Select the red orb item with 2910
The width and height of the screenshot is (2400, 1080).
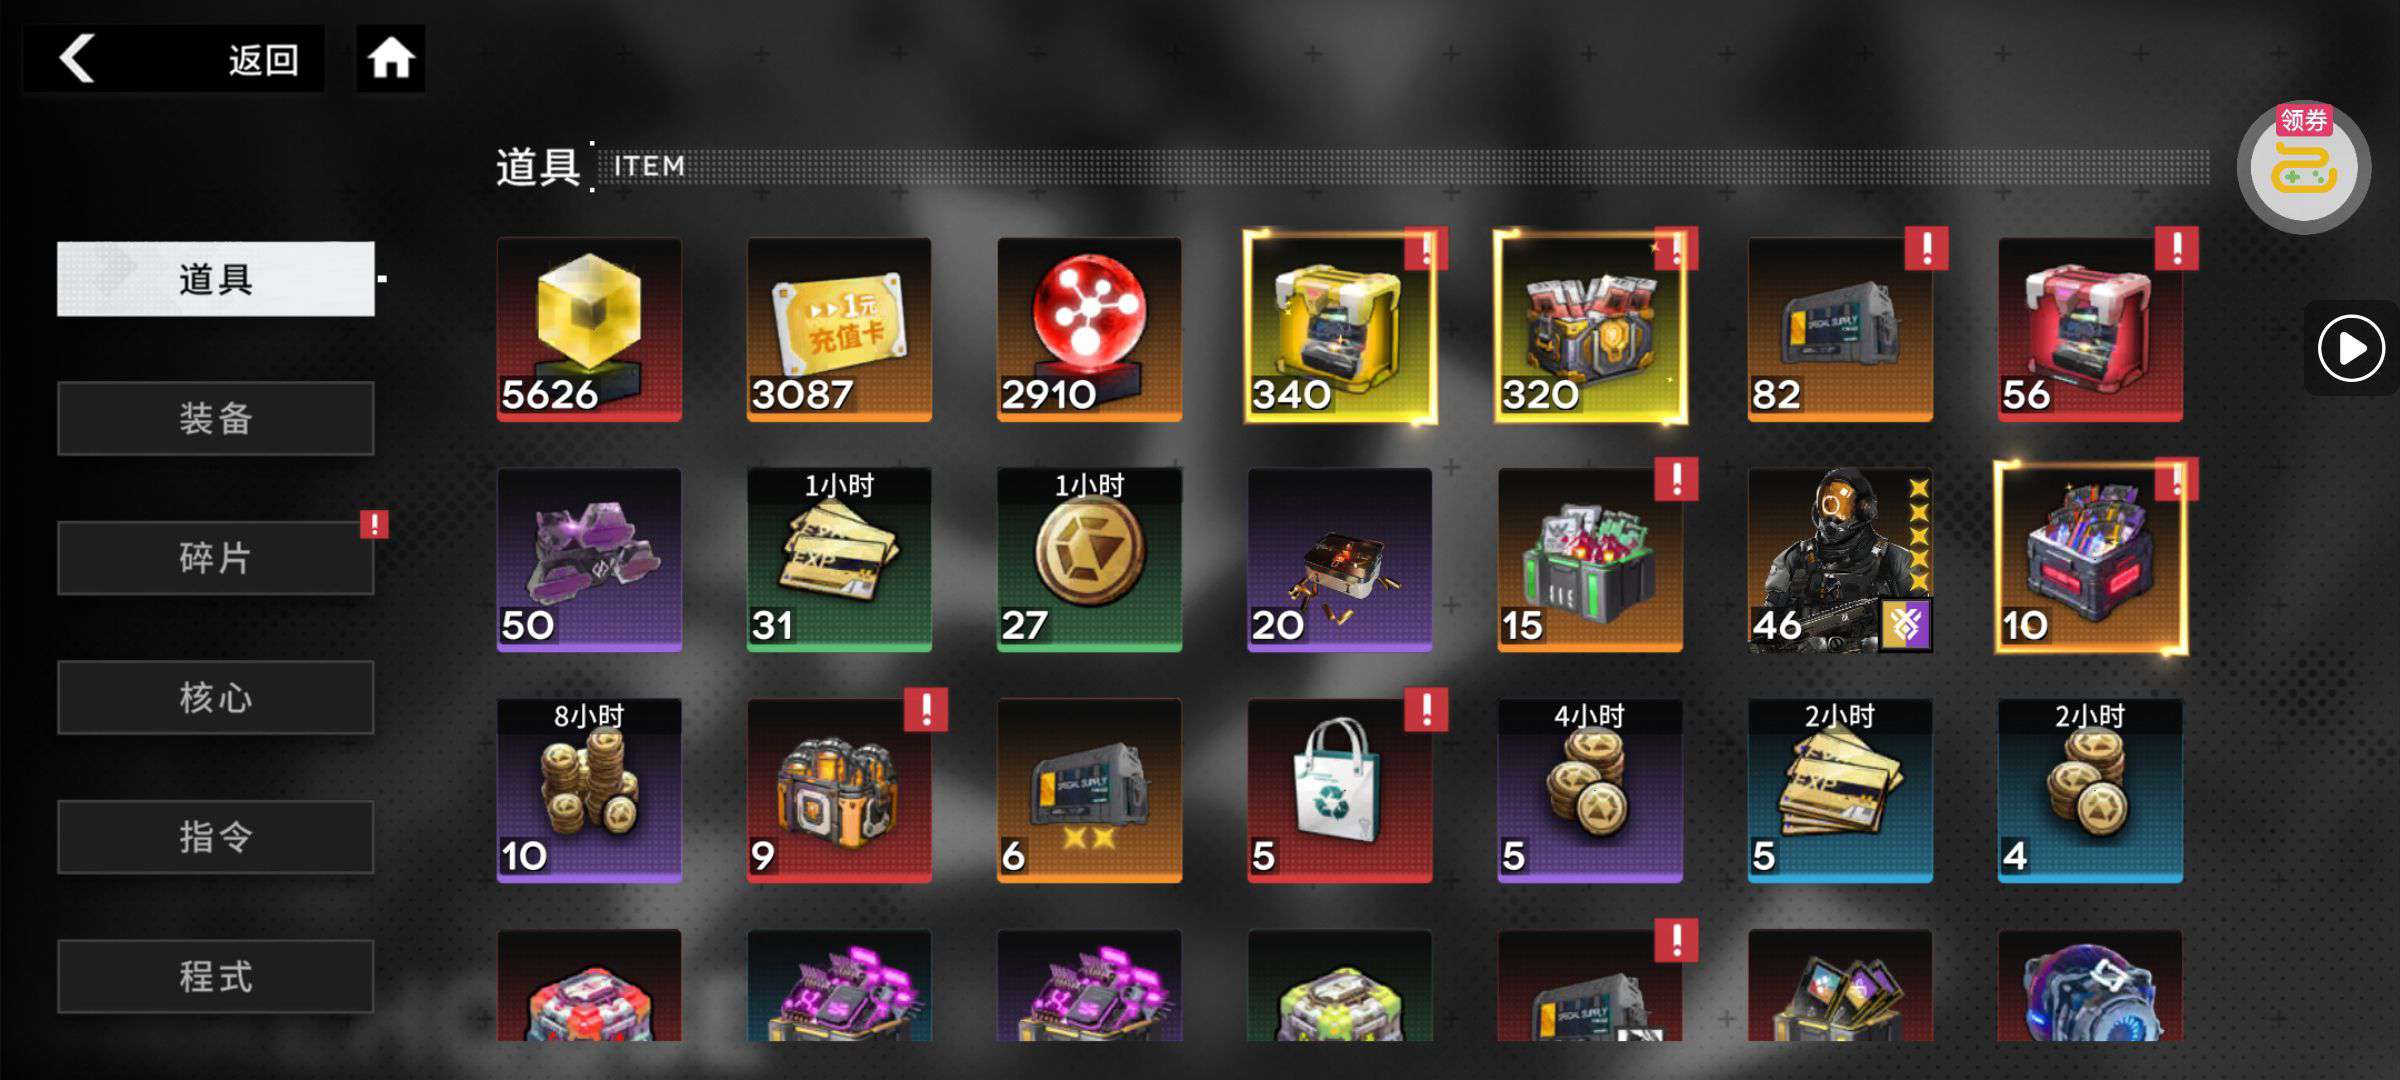coord(1089,329)
